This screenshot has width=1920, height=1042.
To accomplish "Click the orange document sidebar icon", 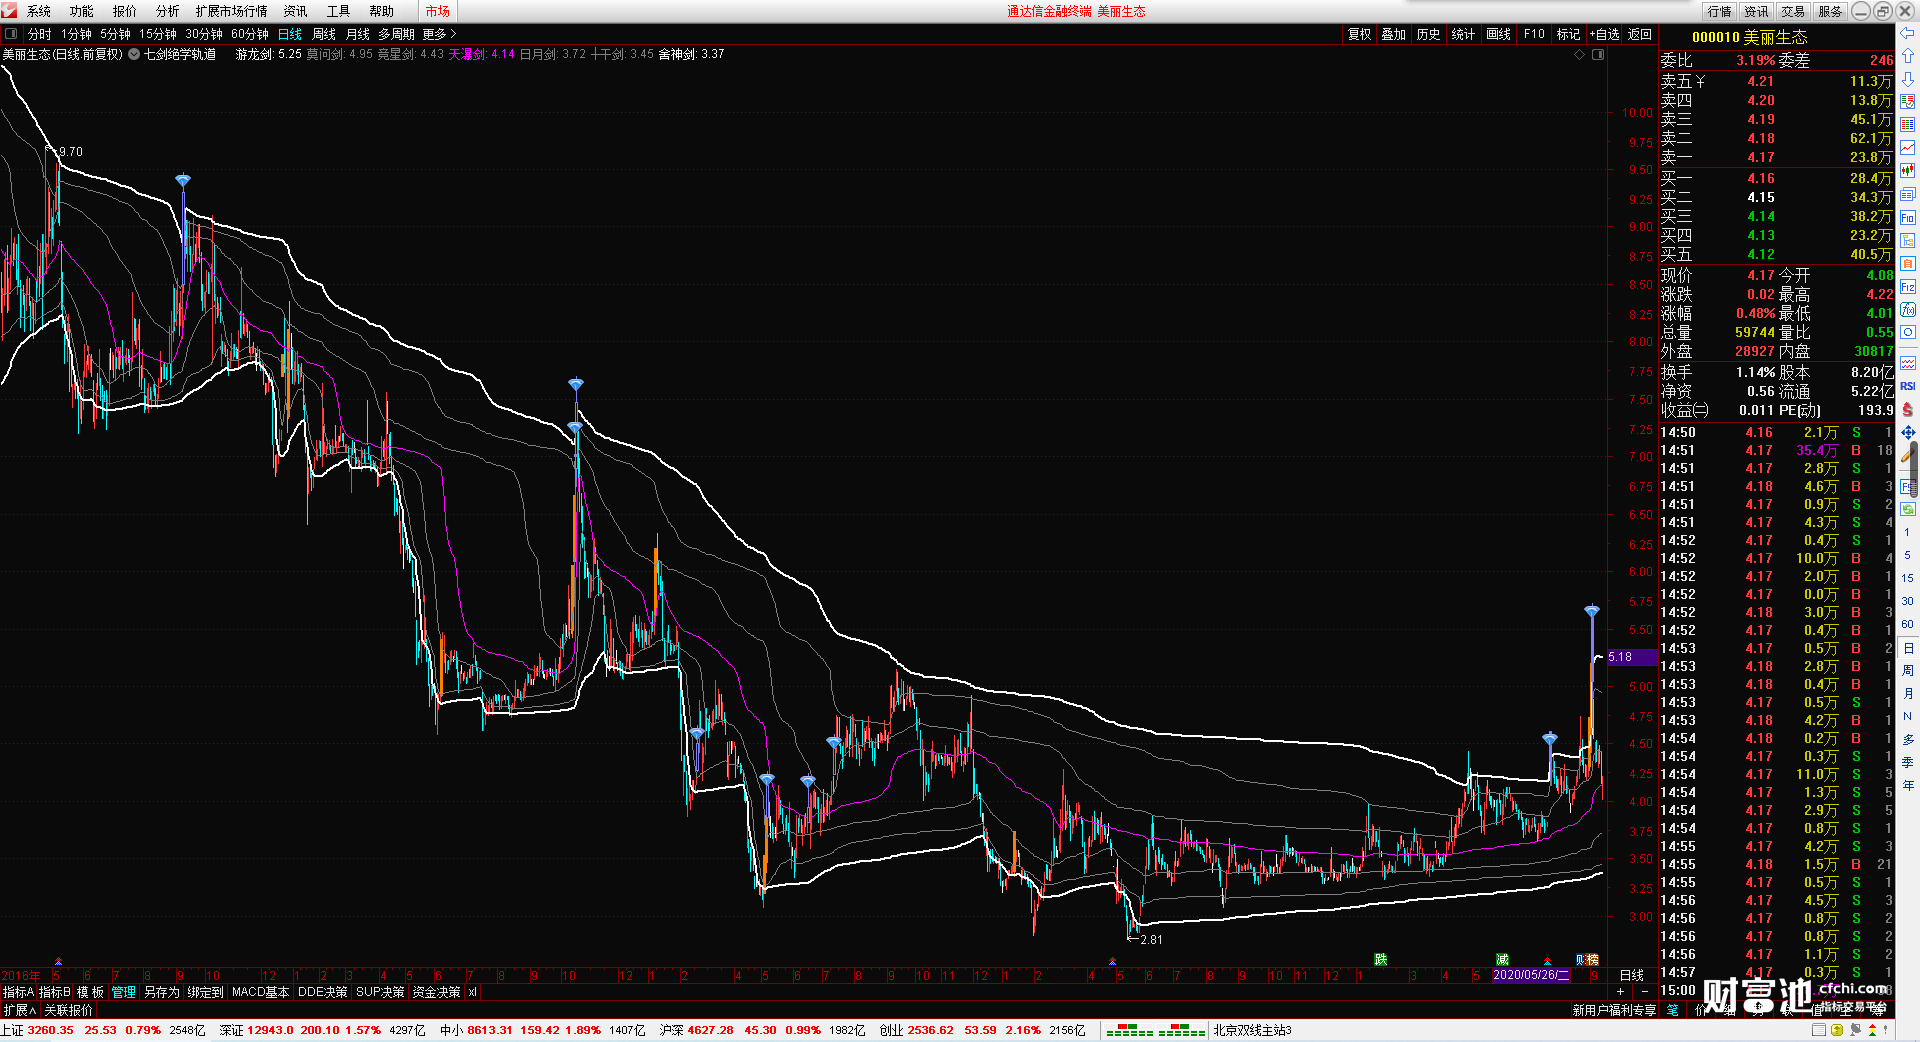I will pos(1908,264).
